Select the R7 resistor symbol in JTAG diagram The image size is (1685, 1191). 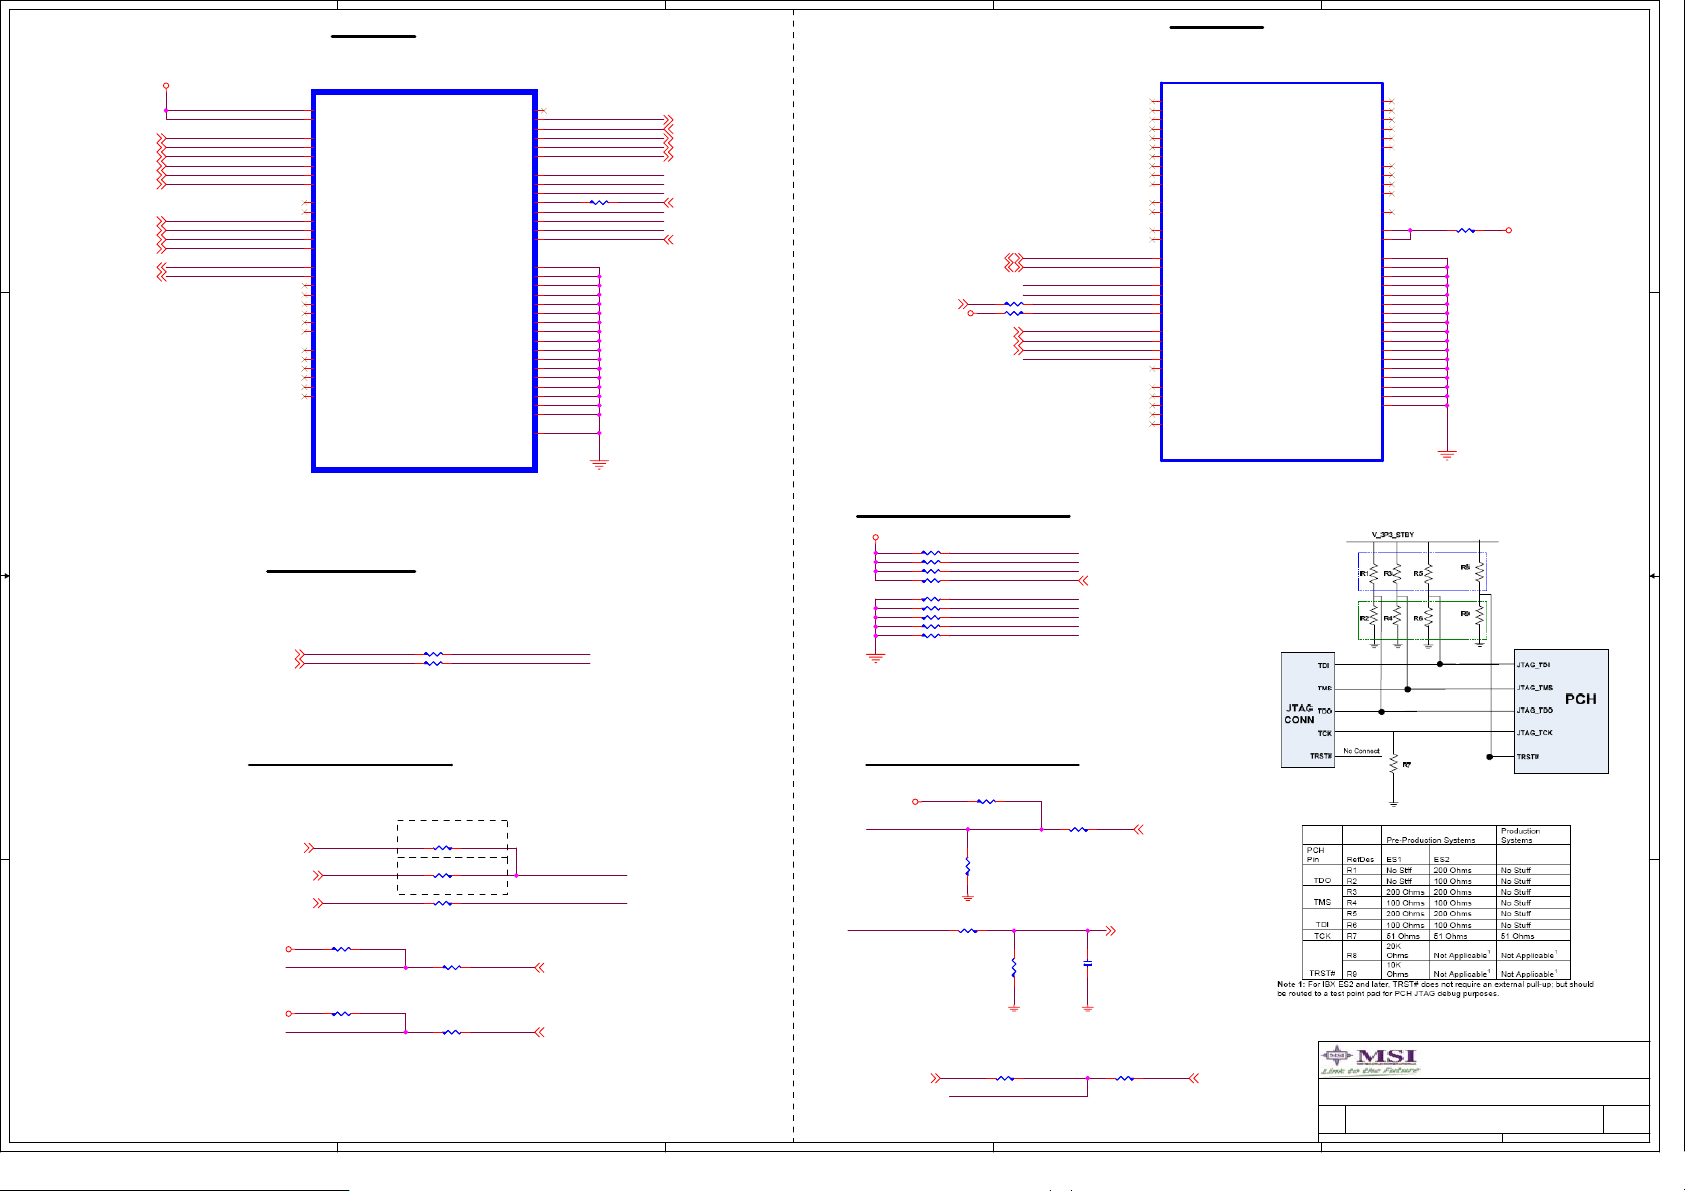[1393, 765]
